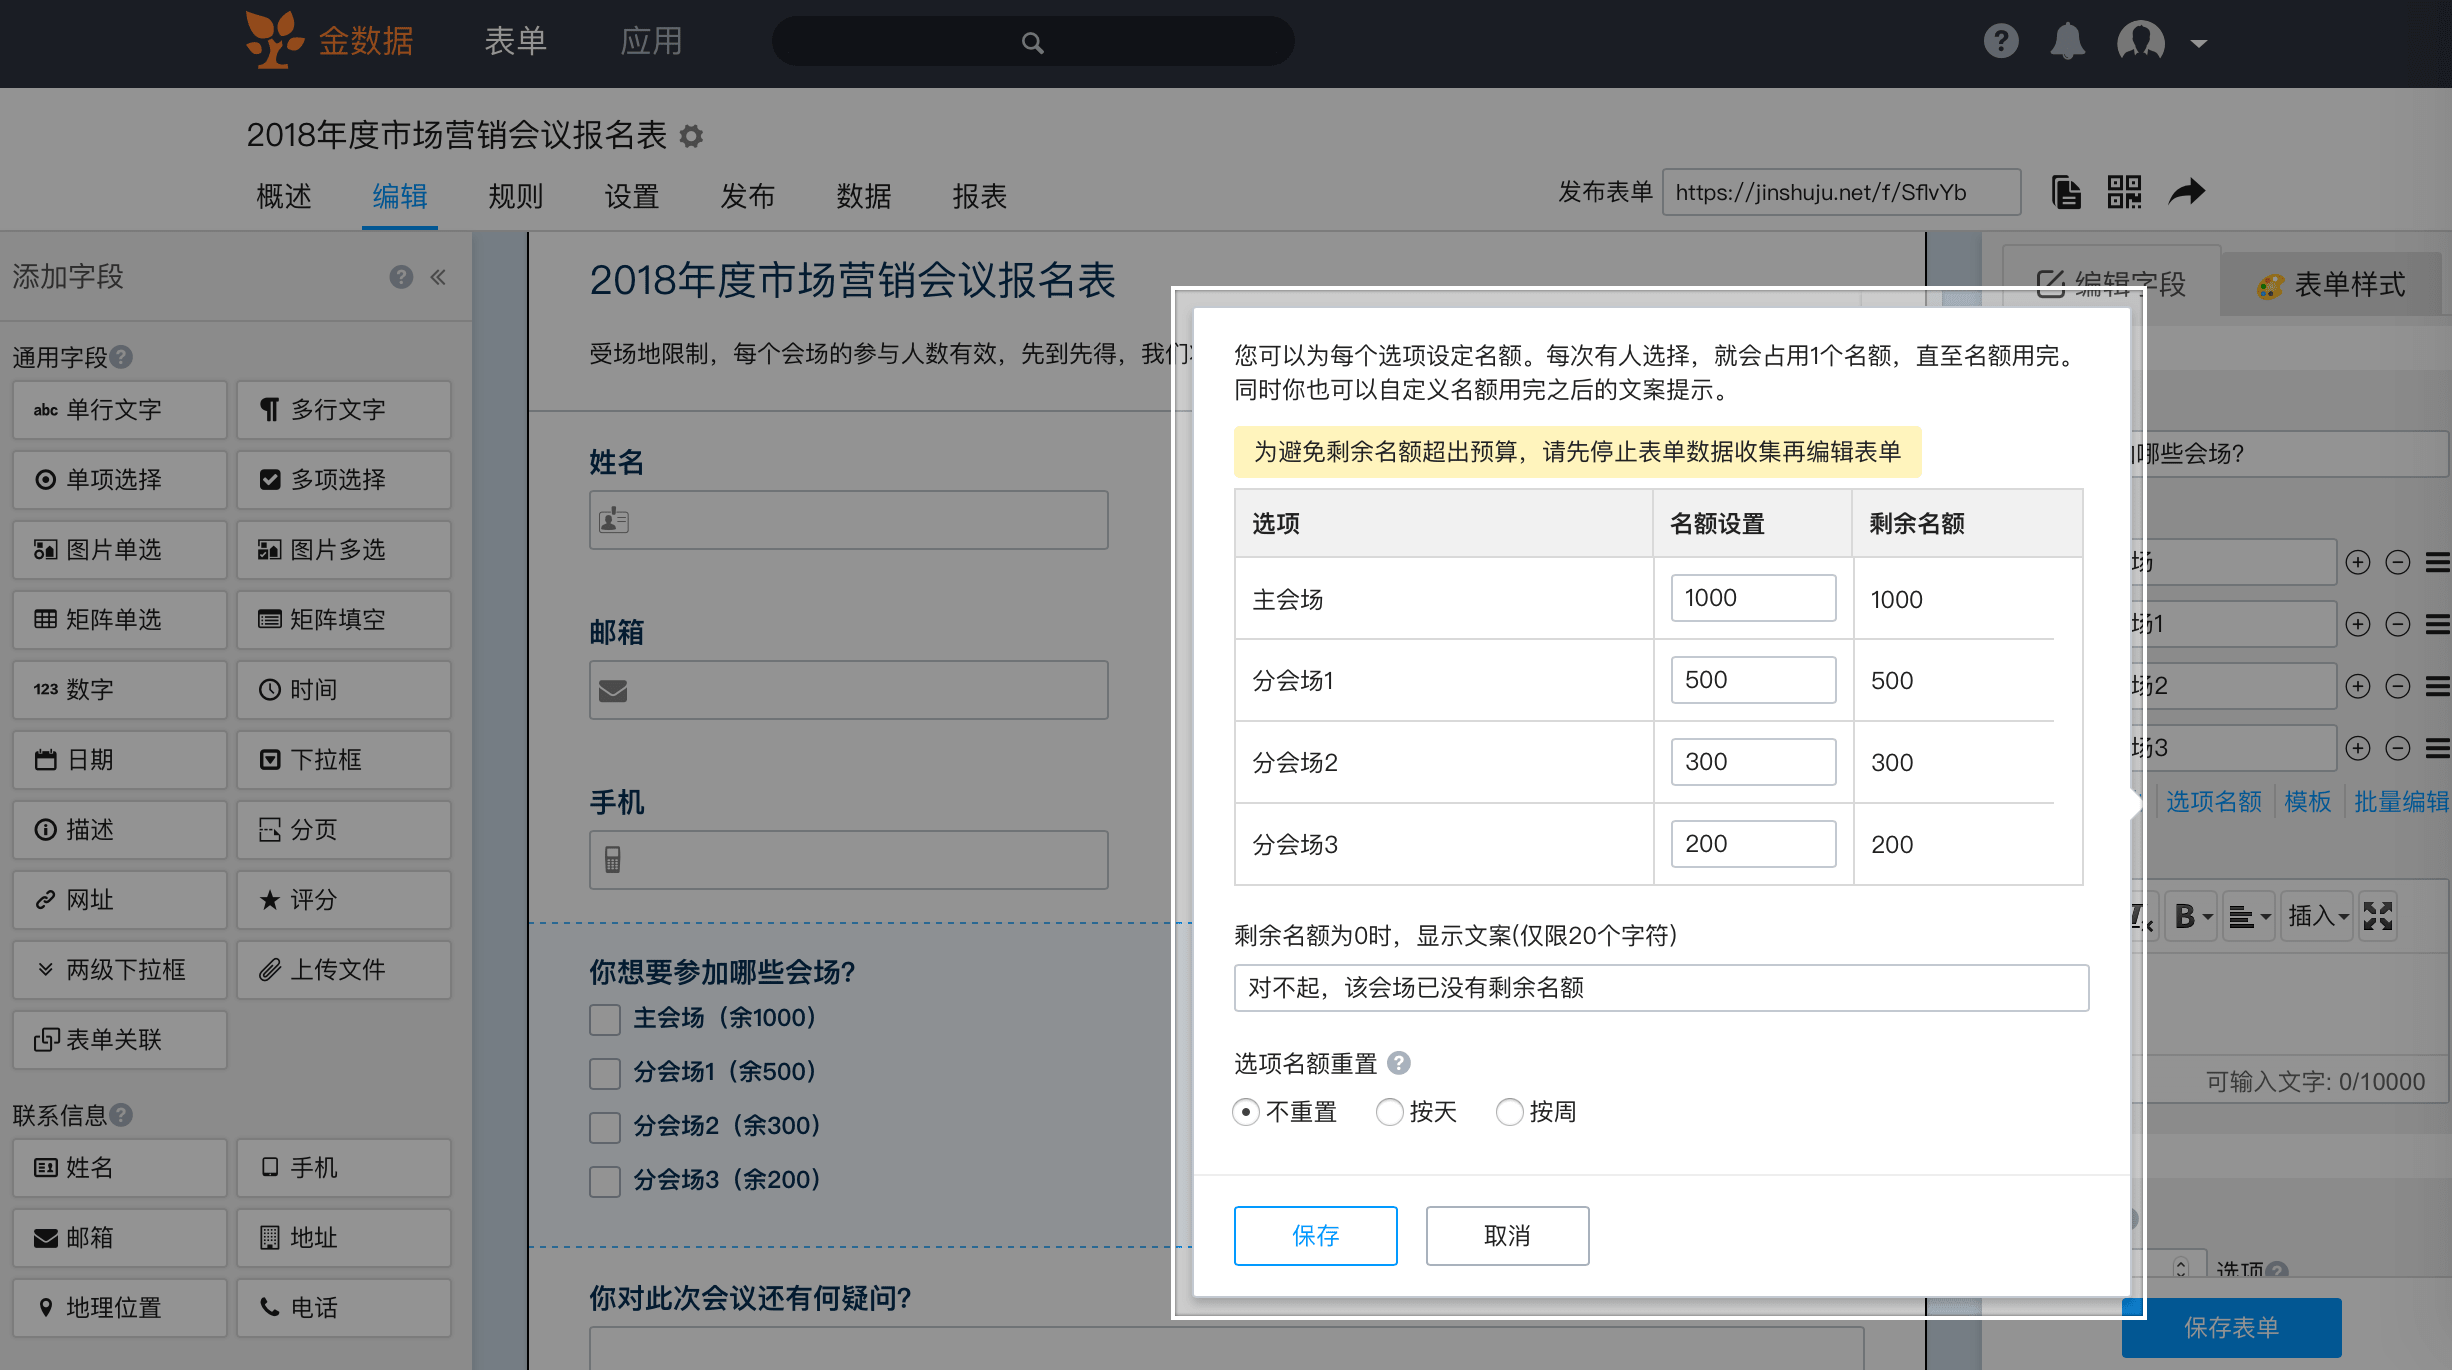Viewport: 2452px width, 1370px height.
Task: Collapse the add-field panel with double chevron
Action: [438, 277]
